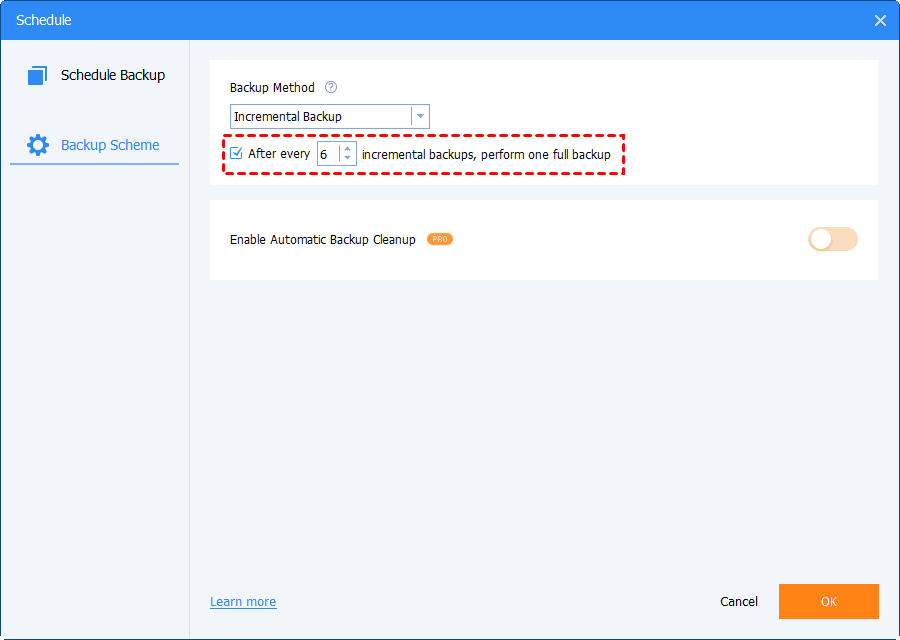Enable Automatic Backup Cleanup toggle
The image size is (900, 640).
coord(832,239)
